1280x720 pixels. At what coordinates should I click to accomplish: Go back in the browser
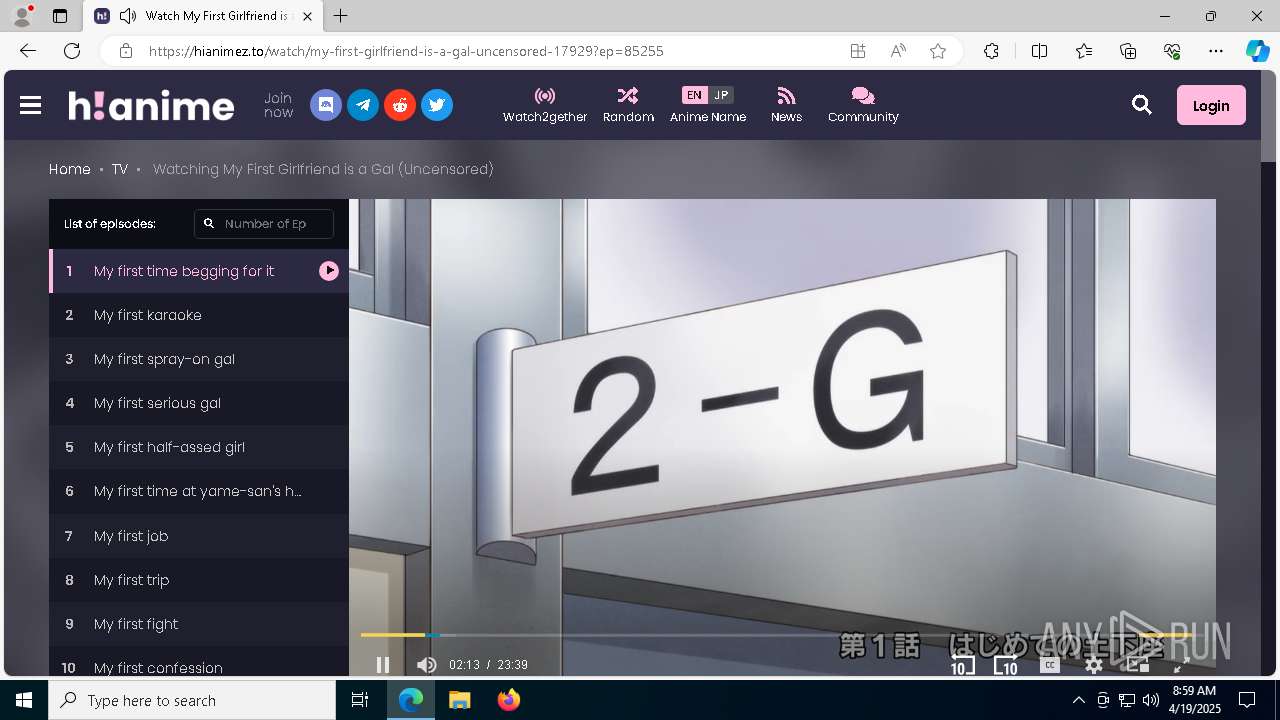click(x=28, y=51)
